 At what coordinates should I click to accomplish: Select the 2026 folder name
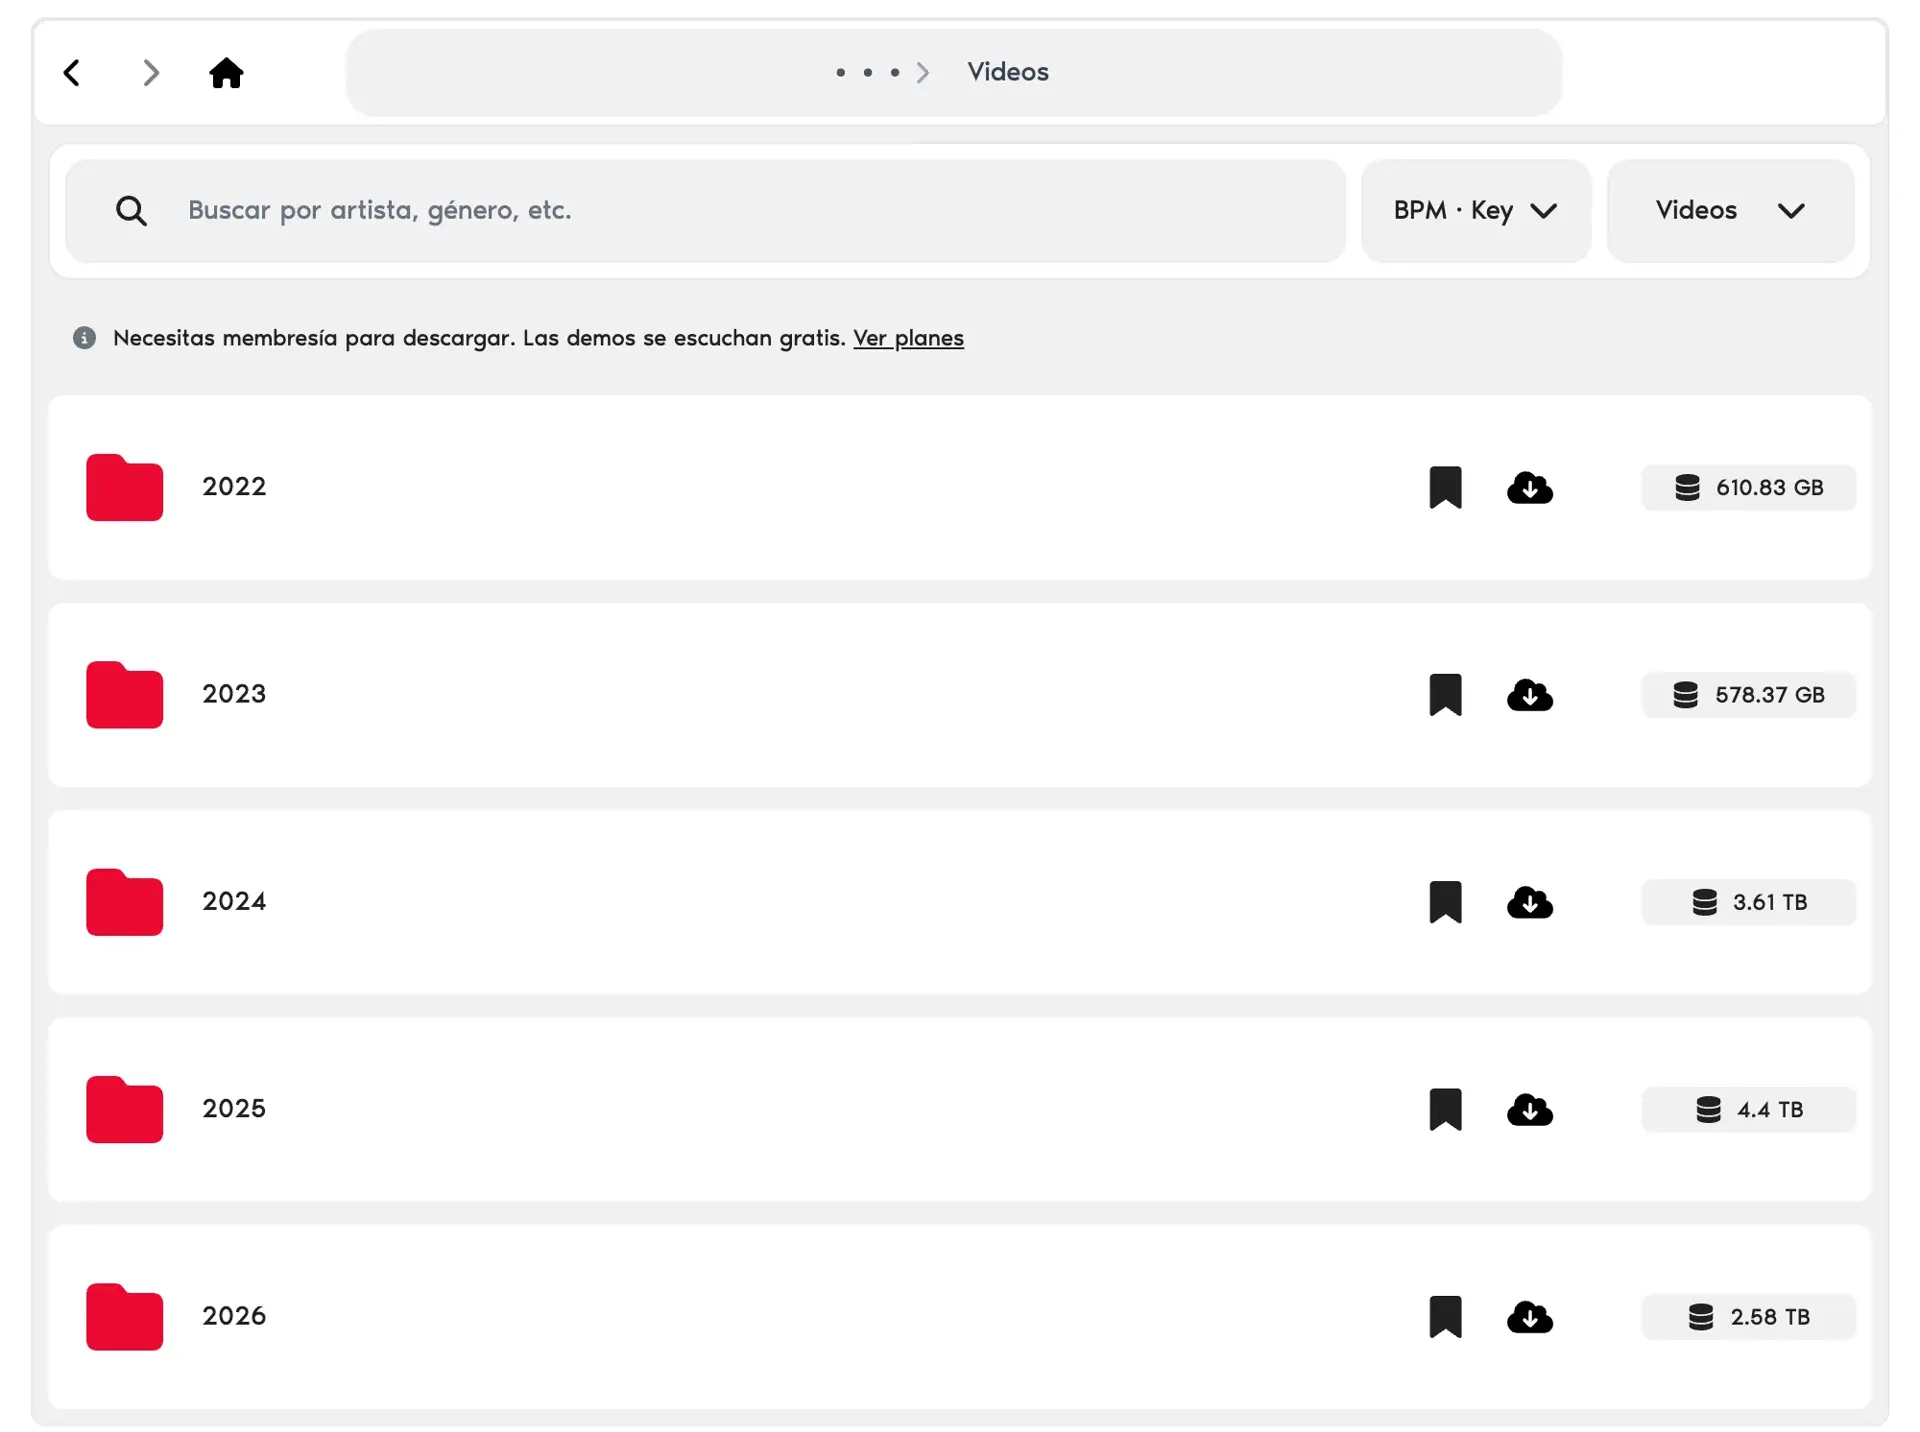pyautogui.click(x=234, y=1315)
